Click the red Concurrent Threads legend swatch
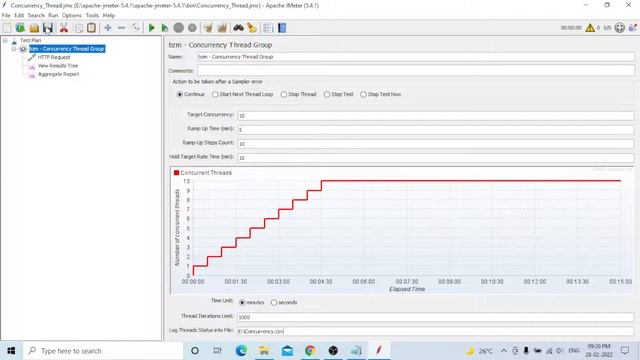Screen dimensions: 640x360 [x=176, y=173]
